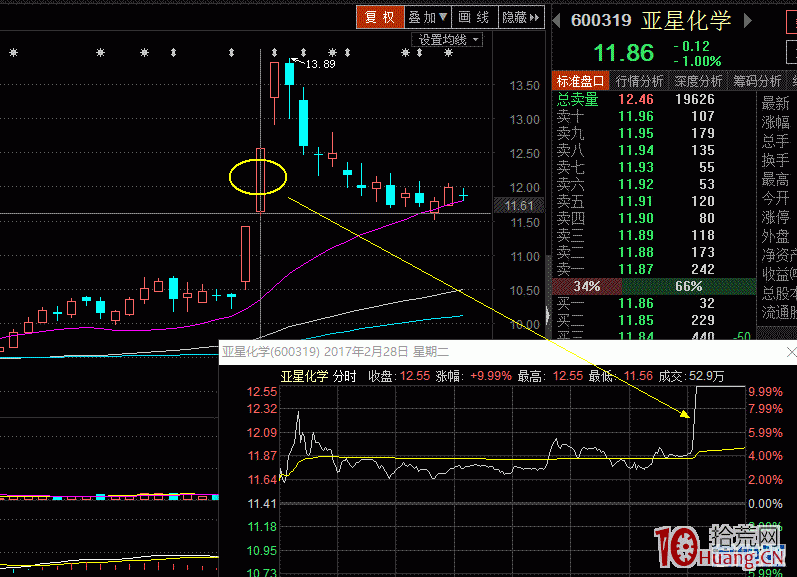The image size is (797, 577).
Task: Click the 涨停 label in side column
Action: click(x=775, y=217)
